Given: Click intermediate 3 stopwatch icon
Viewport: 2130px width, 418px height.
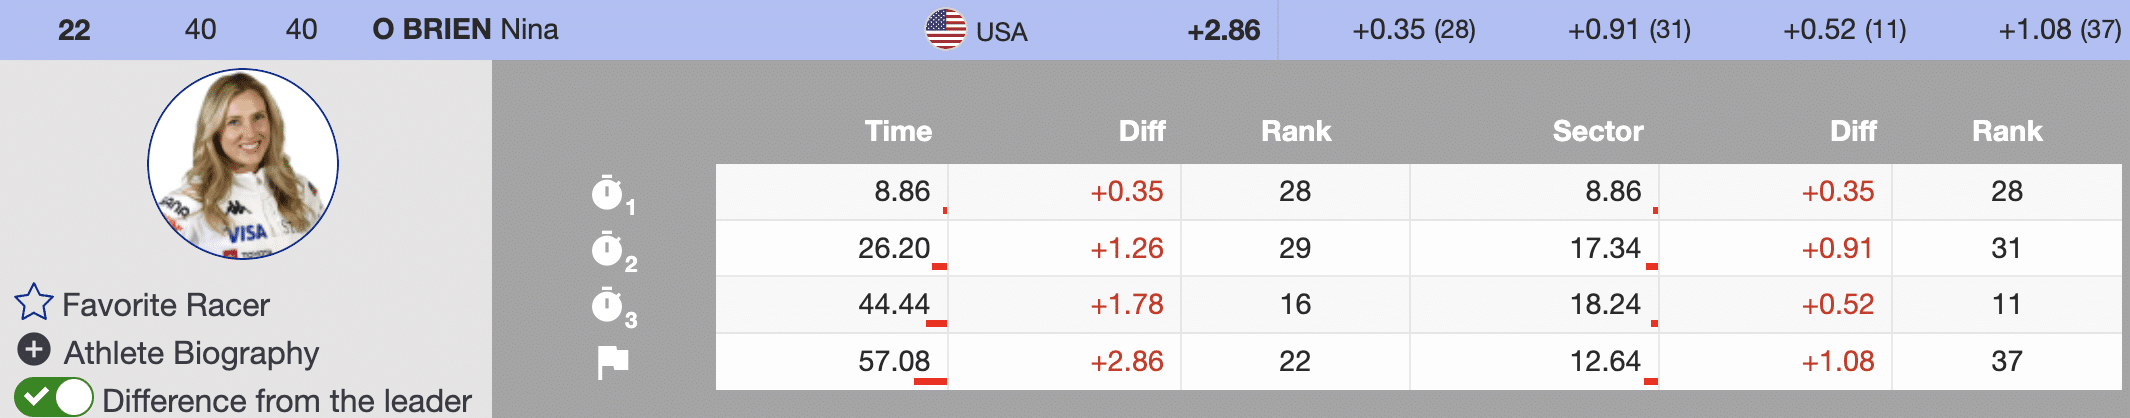Looking at the screenshot, I should coord(607,305).
